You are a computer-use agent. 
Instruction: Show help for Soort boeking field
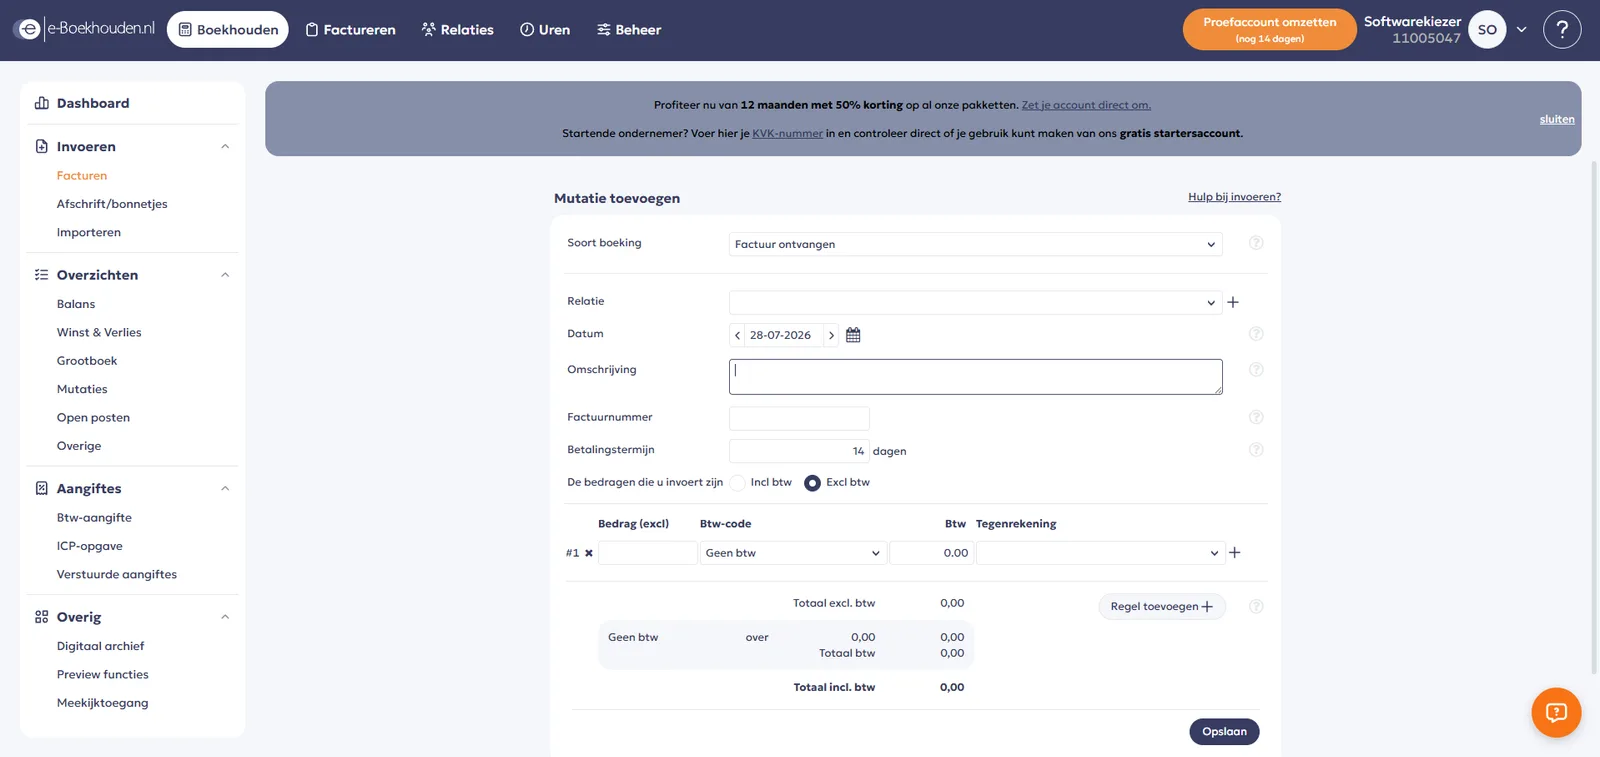point(1256,243)
